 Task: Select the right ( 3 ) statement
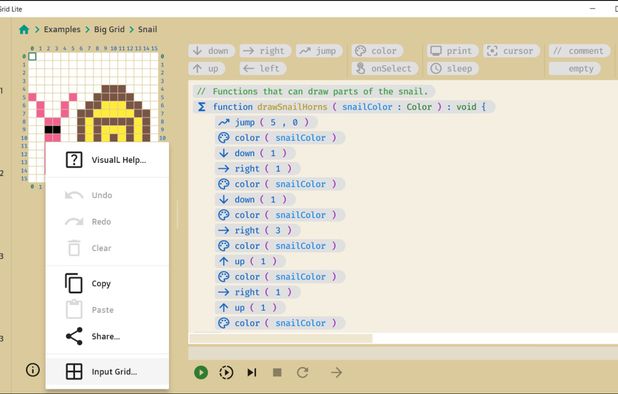click(x=258, y=230)
